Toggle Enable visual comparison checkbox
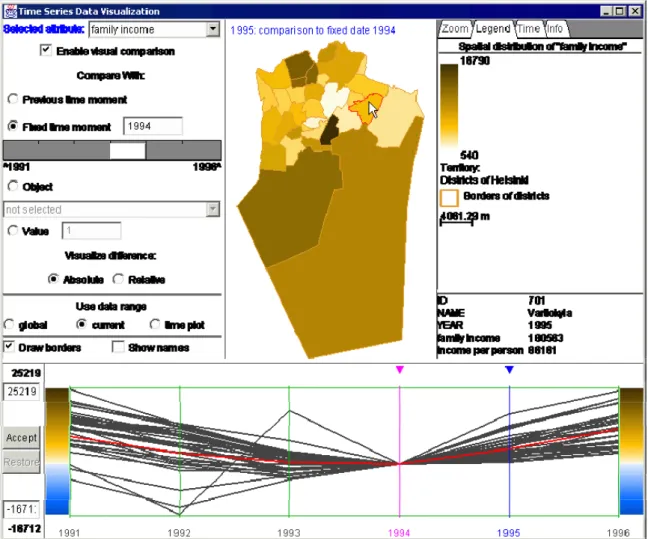 [45, 50]
